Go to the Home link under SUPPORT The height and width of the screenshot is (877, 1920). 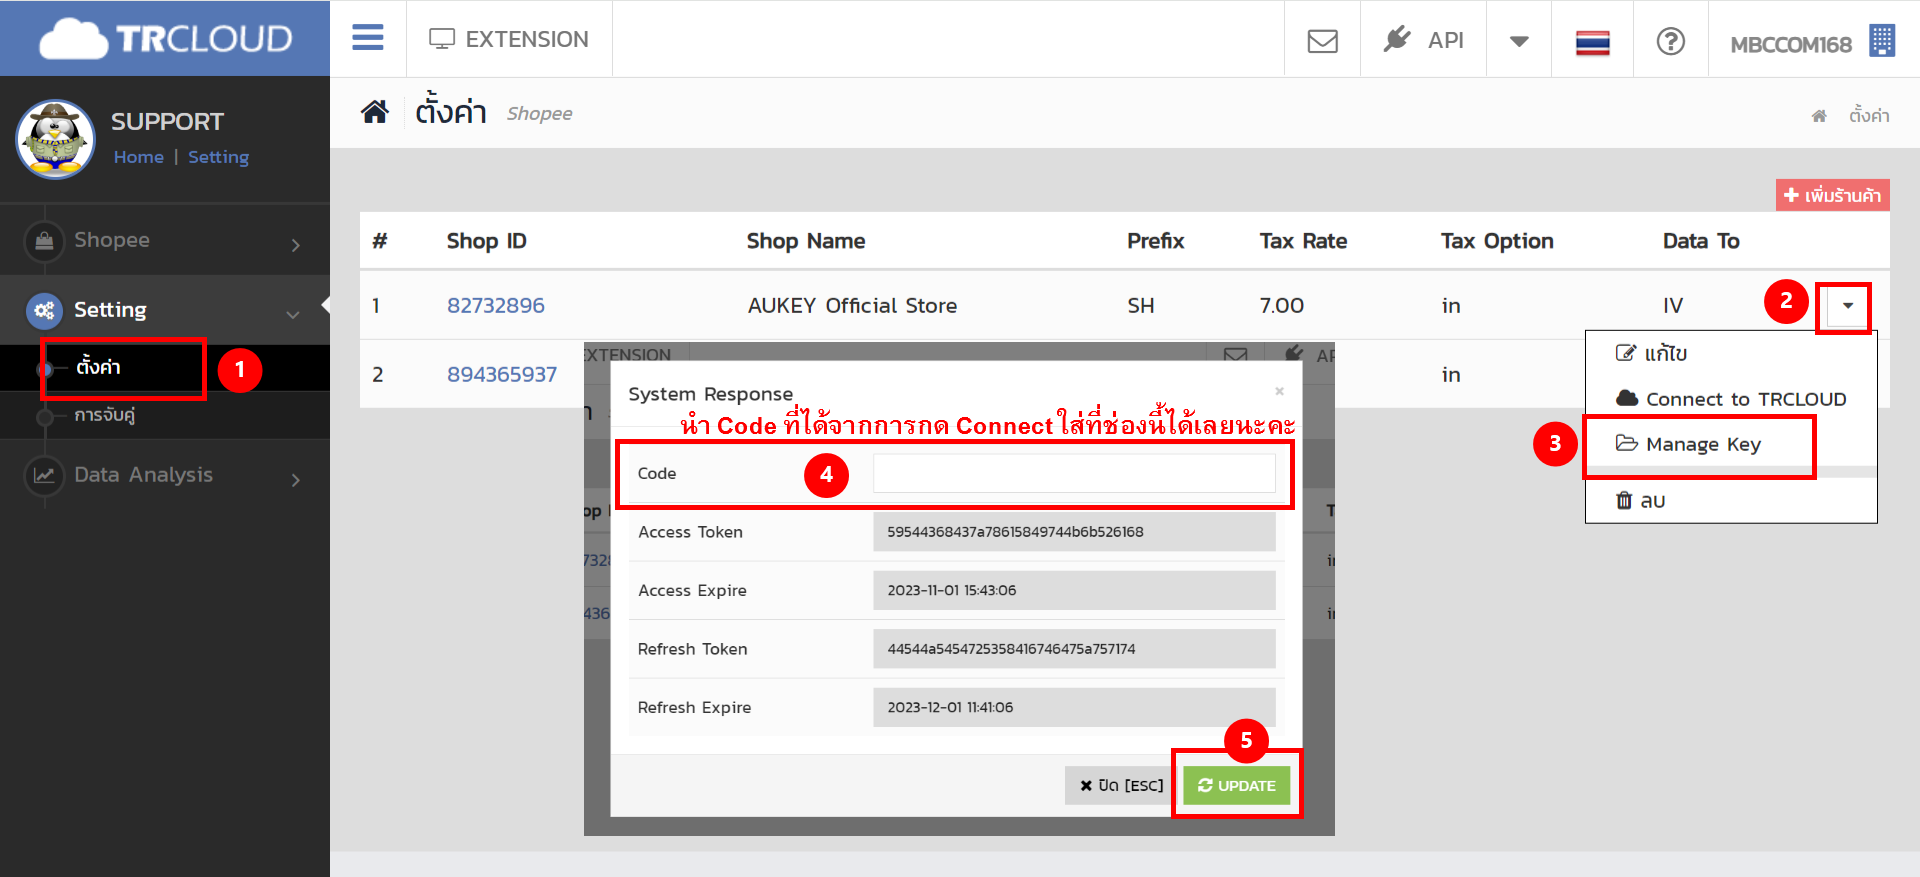pos(139,157)
